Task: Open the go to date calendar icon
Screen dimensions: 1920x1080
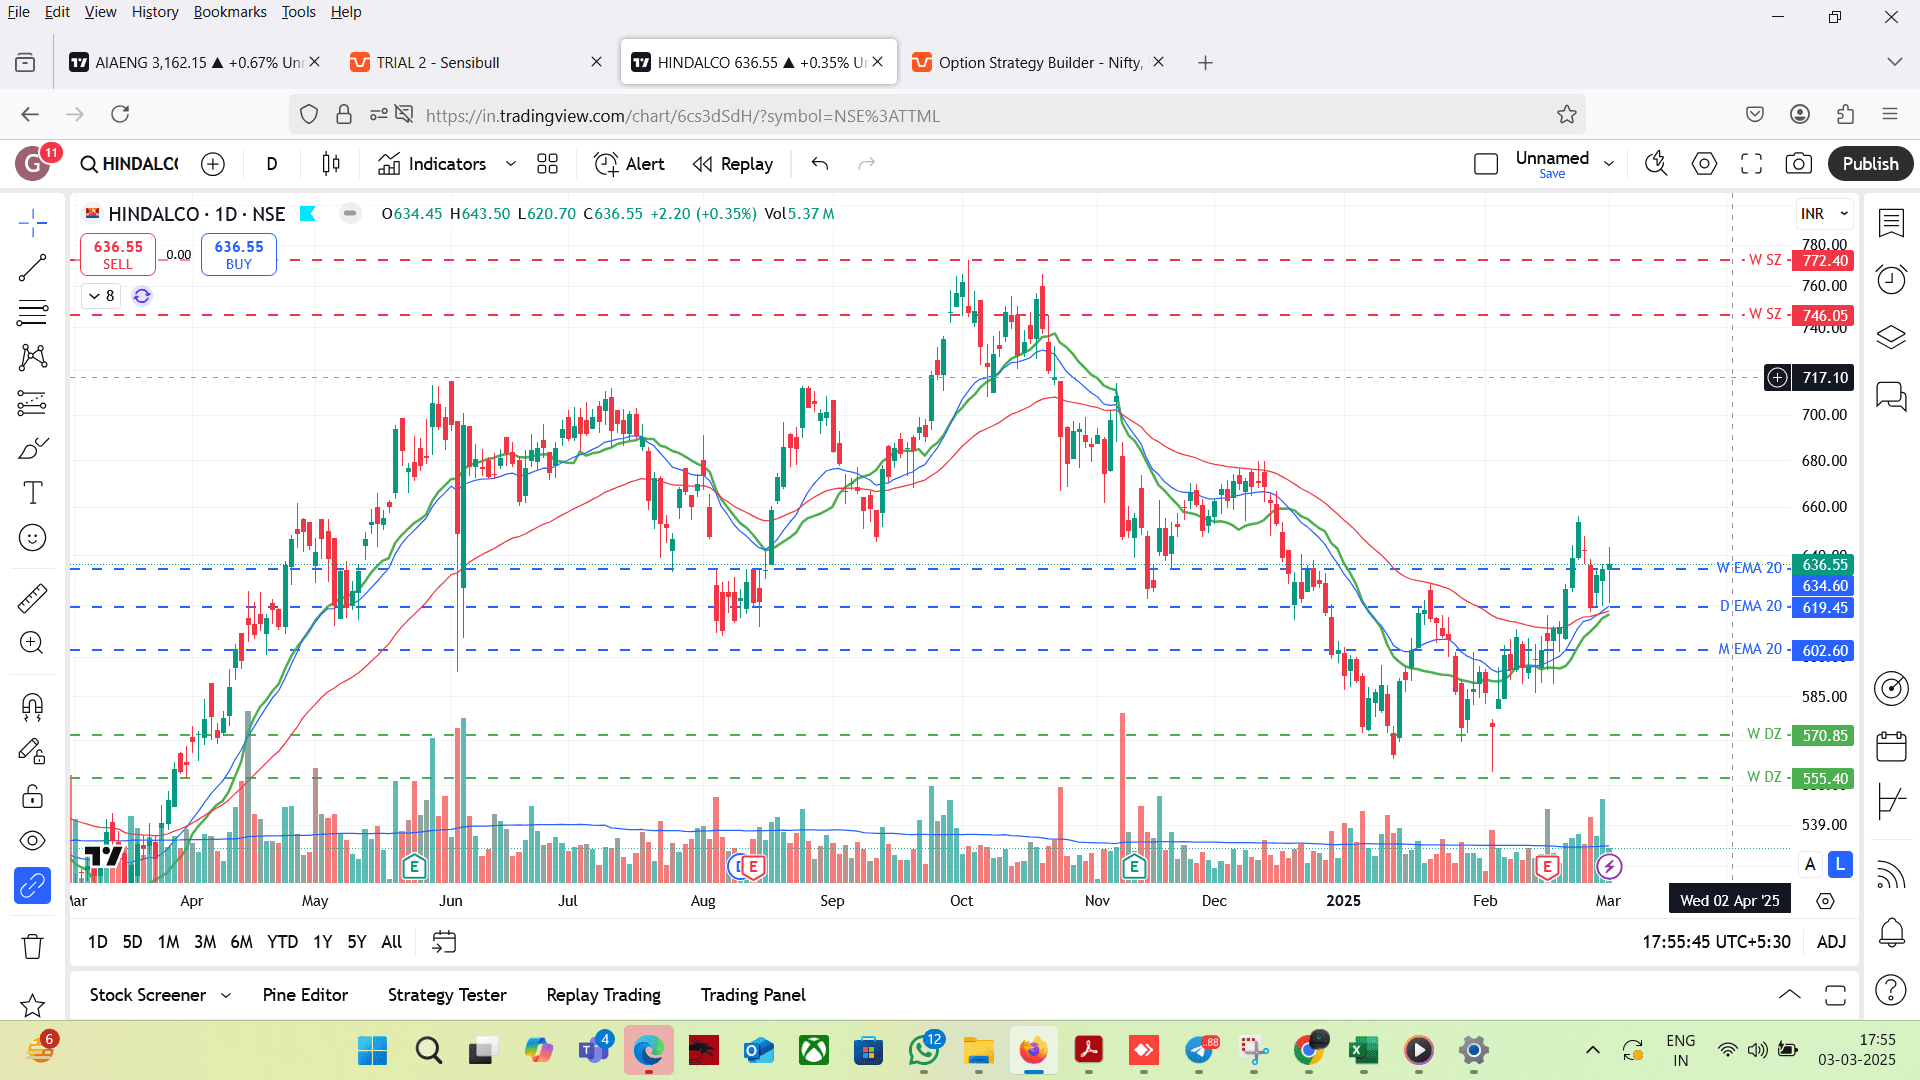Action: click(x=444, y=942)
